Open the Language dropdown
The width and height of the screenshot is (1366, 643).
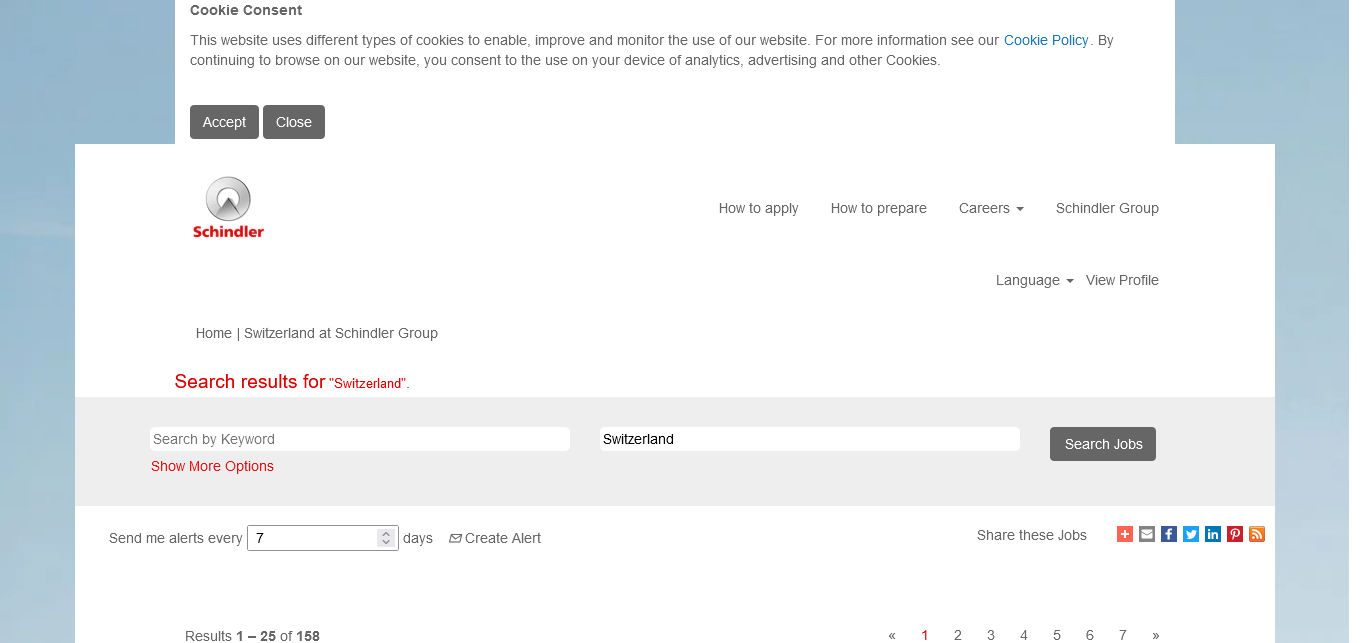(1034, 280)
